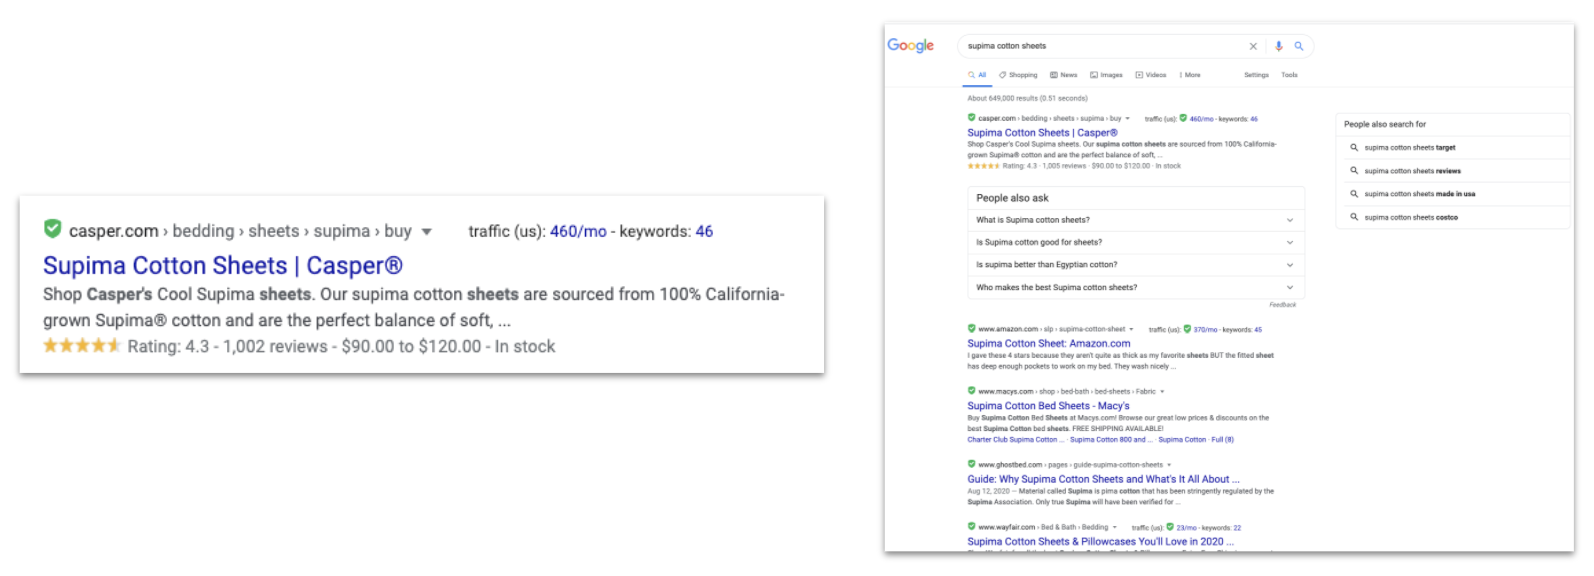Click the green shield beside www.amazon.com
The width and height of the screenshot is (1594, 576).
(971, 328)
